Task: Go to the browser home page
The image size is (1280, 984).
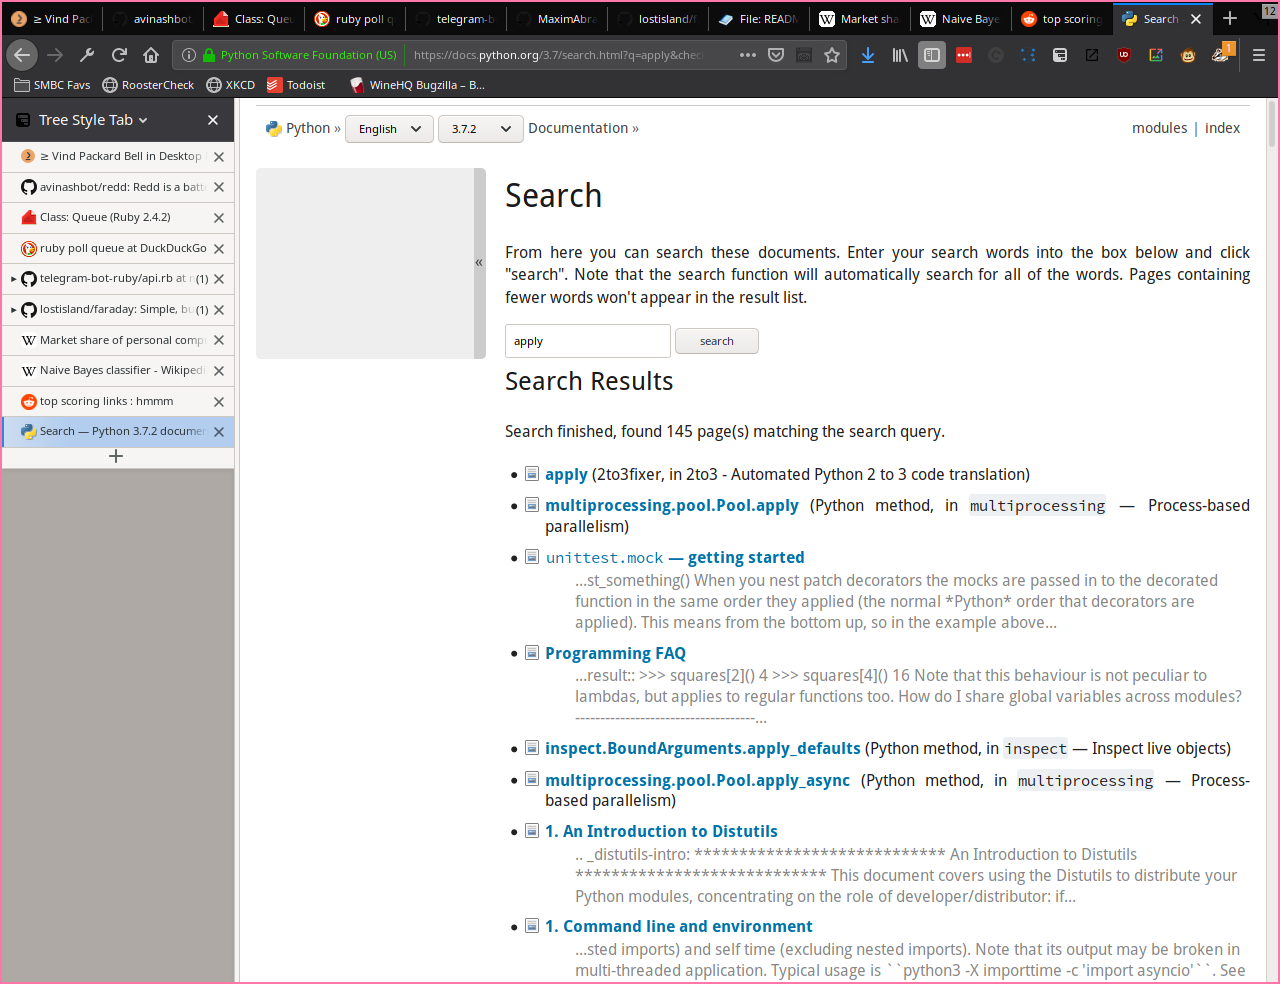Action: 151,55
